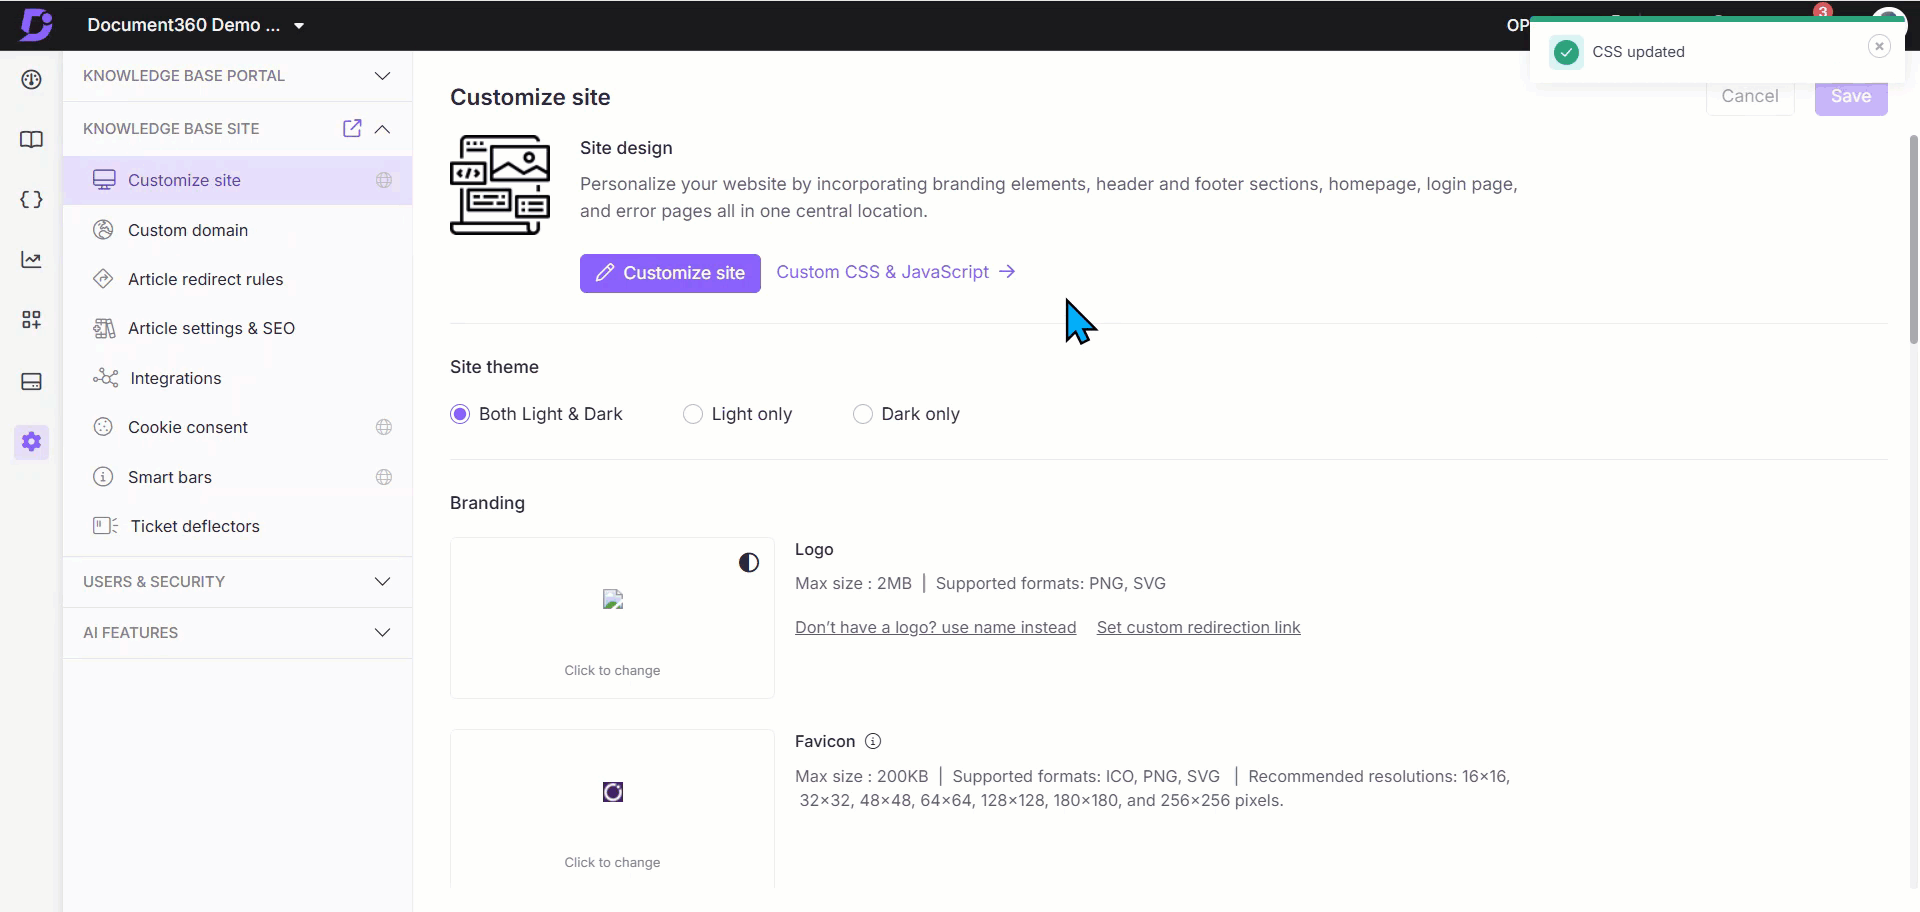
Task: Click globe icon beside Customize site
Action: [384, 180]
